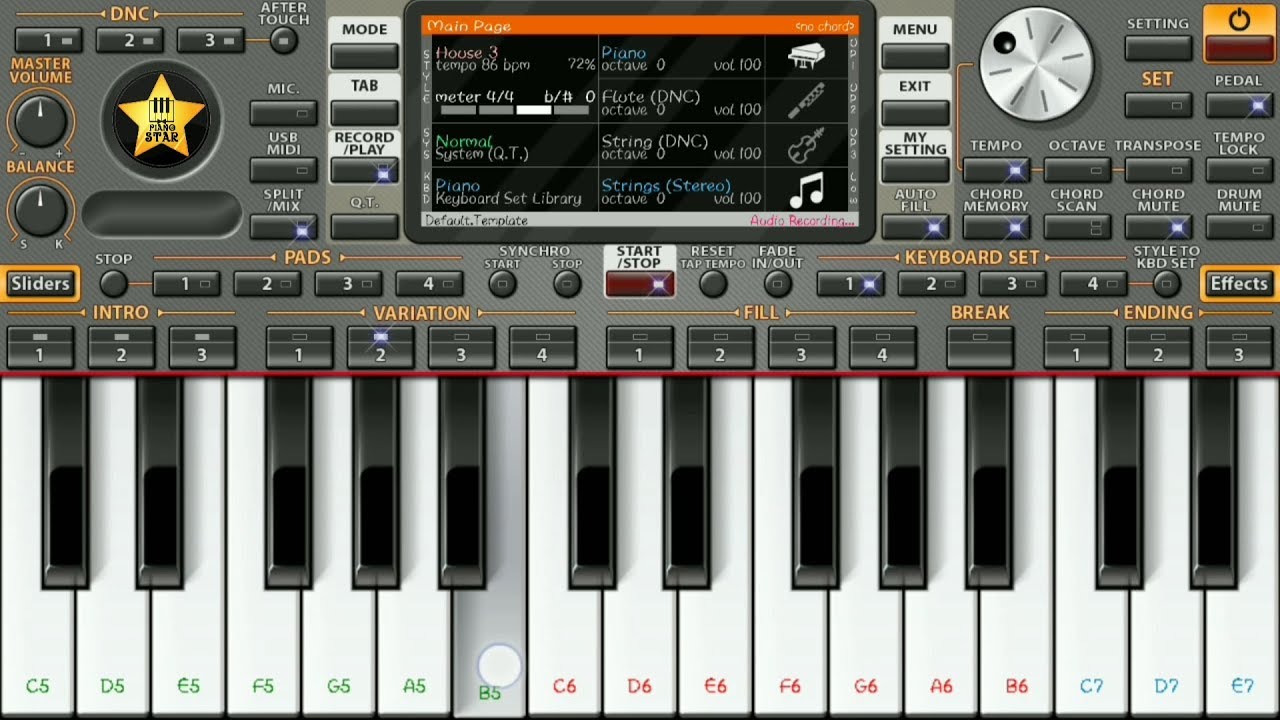Click the Start/Stop button
The height and width of the screenshot is (720, 1280).
[639, 284]
